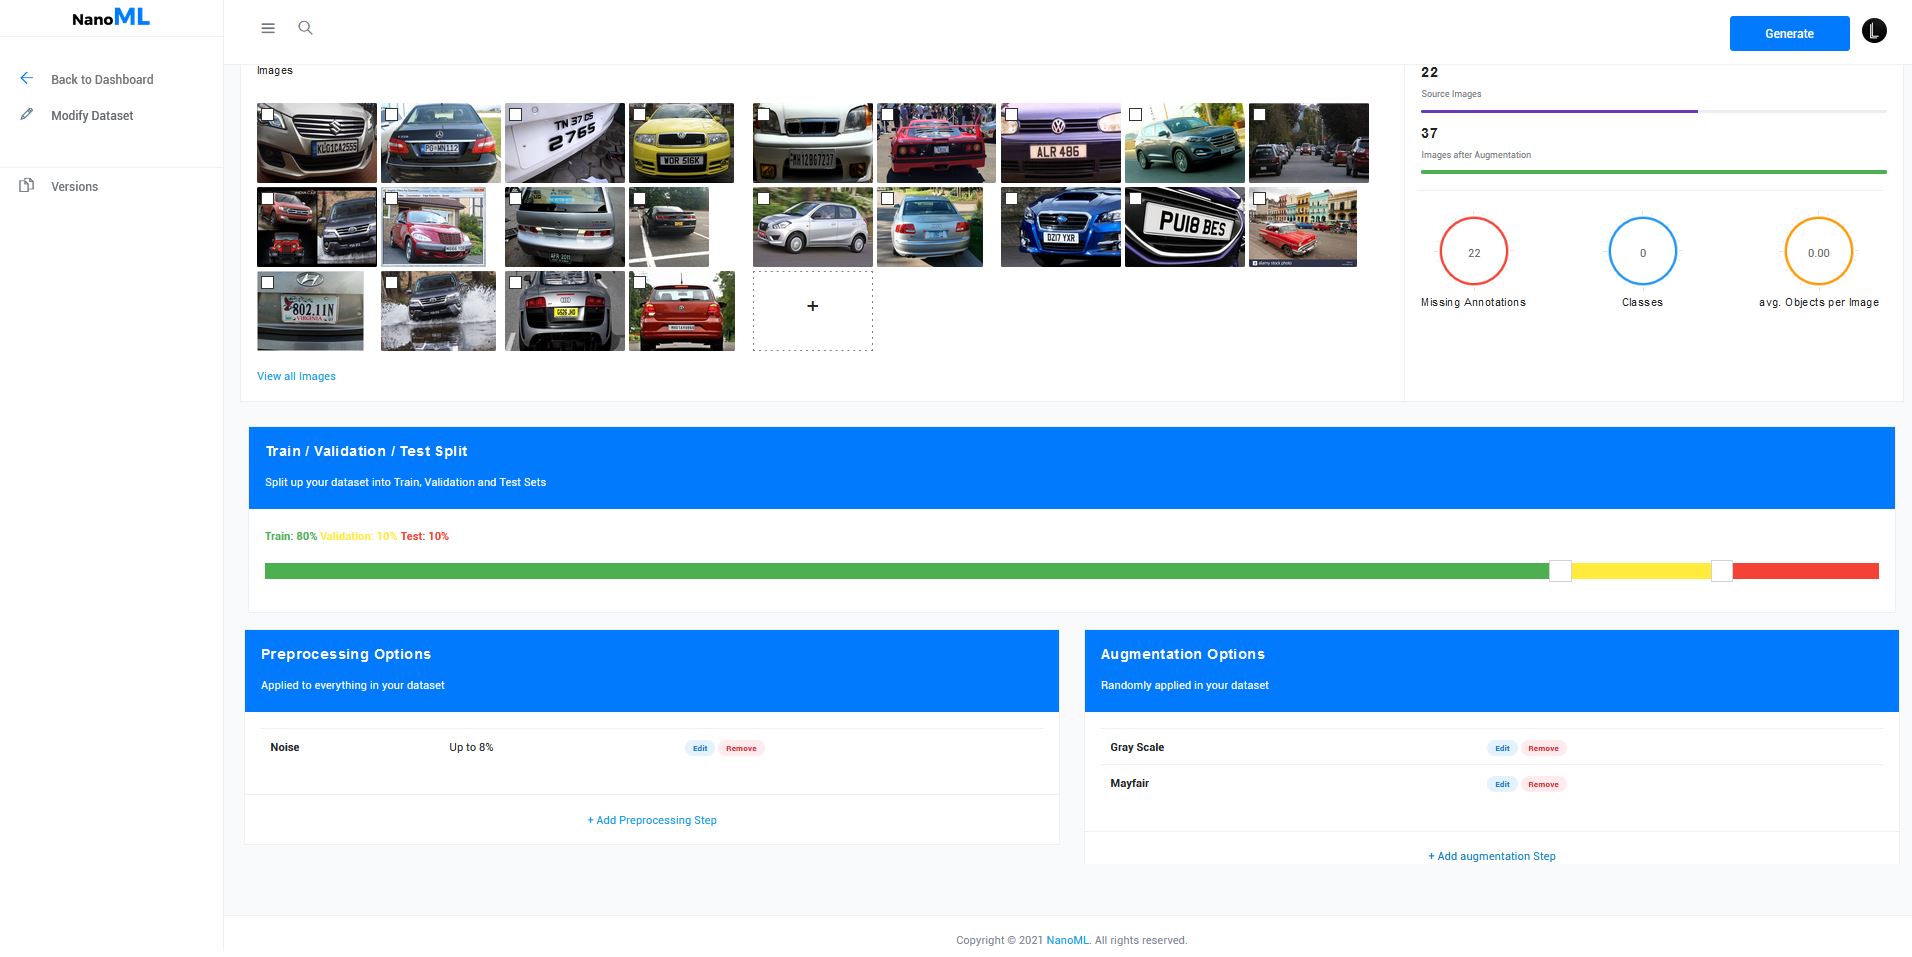This screenshot has height=957, width=1912.
Task: Check the red Ferrari image checkbox
Action: tap(887, 114)
